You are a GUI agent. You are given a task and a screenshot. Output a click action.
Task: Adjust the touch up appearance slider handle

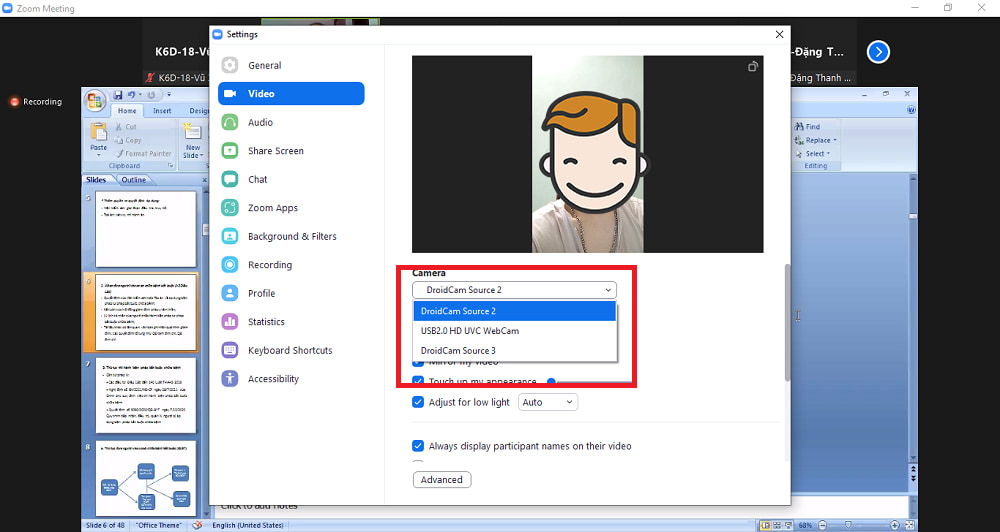552,381
